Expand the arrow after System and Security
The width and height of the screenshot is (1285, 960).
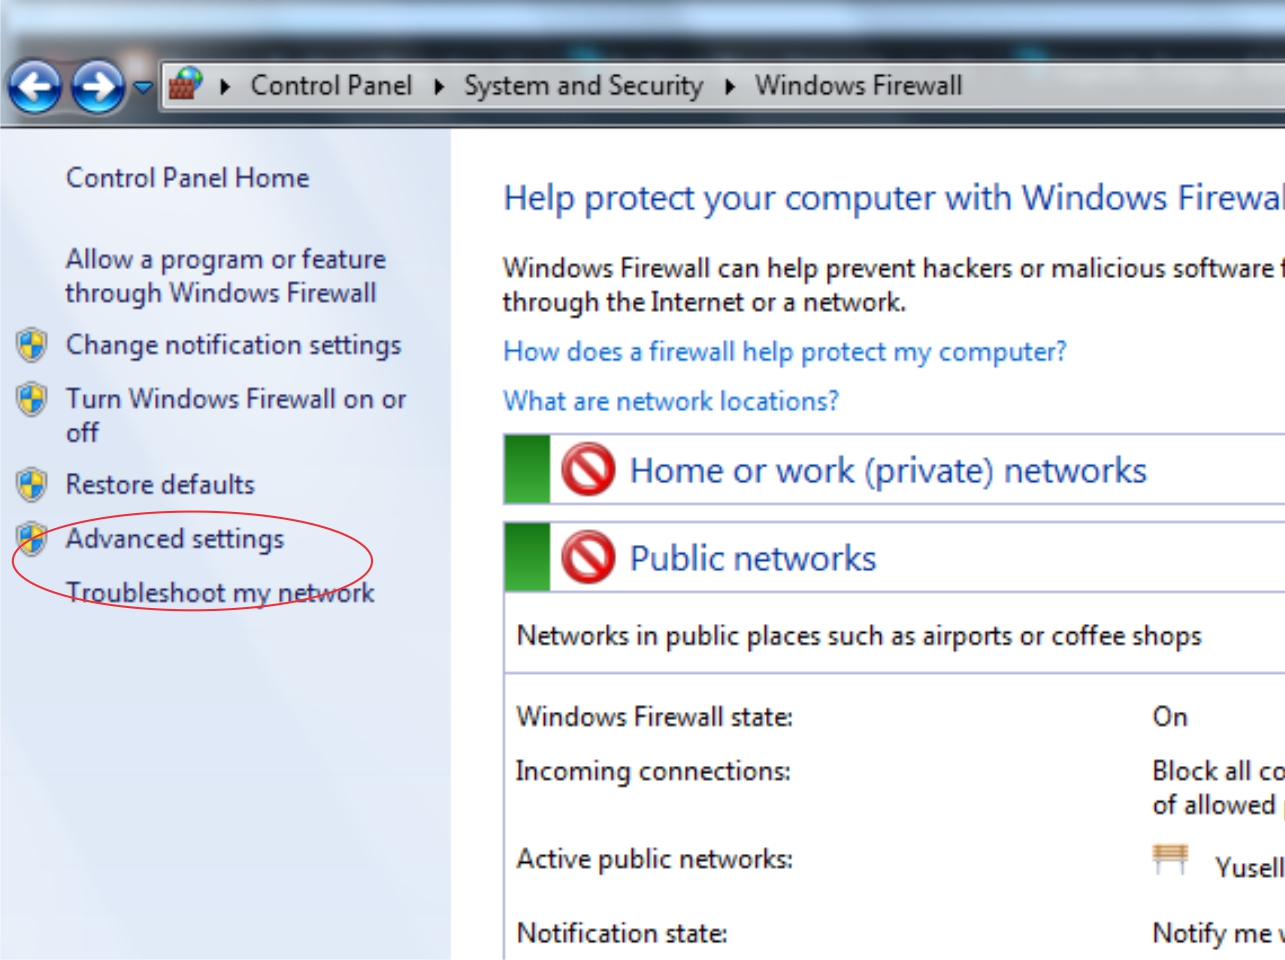(730, 87)
